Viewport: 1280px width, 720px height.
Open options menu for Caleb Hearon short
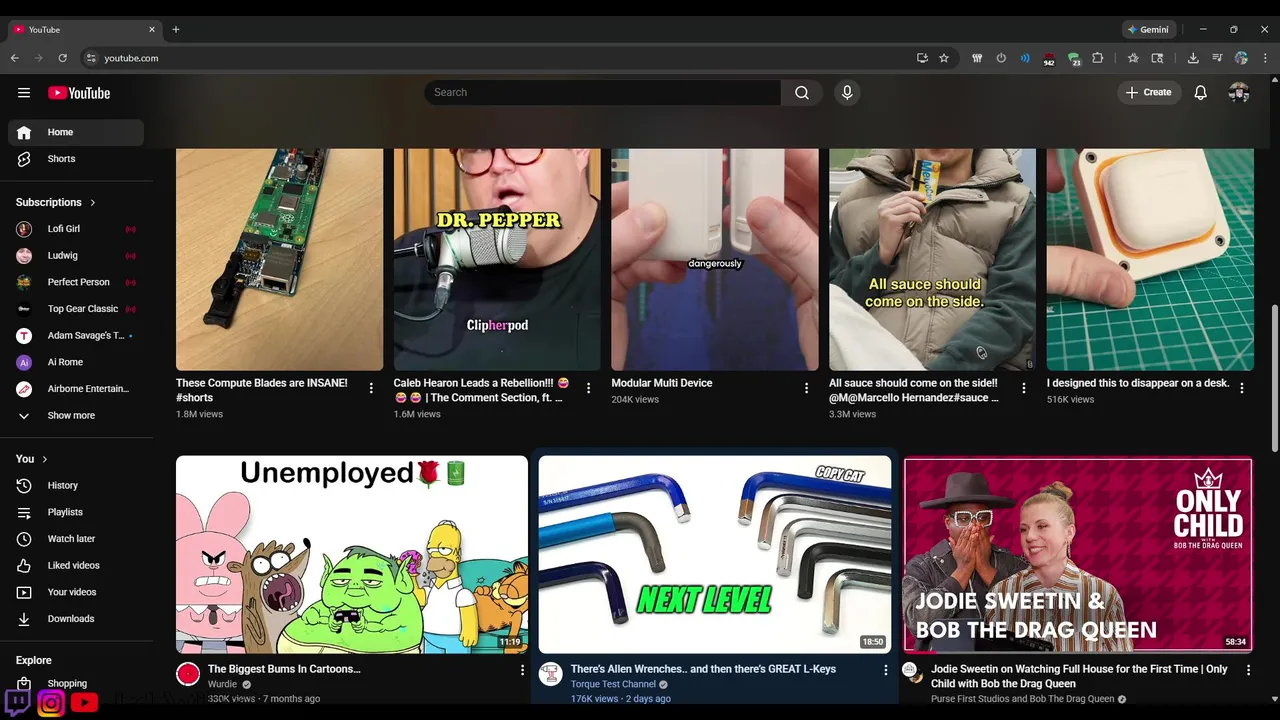pyautogui.click(x=589, y=388)
